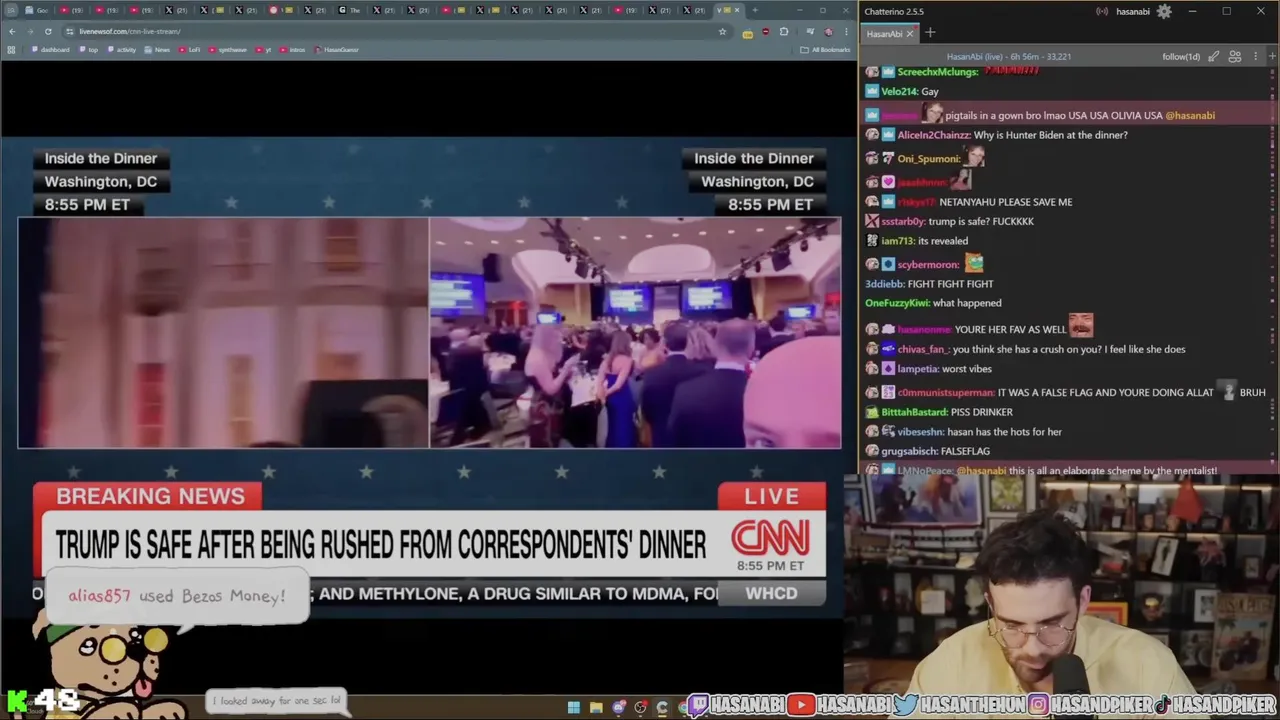
Task: Click the ssstarb0y username in chat
Action: point(903,221)
